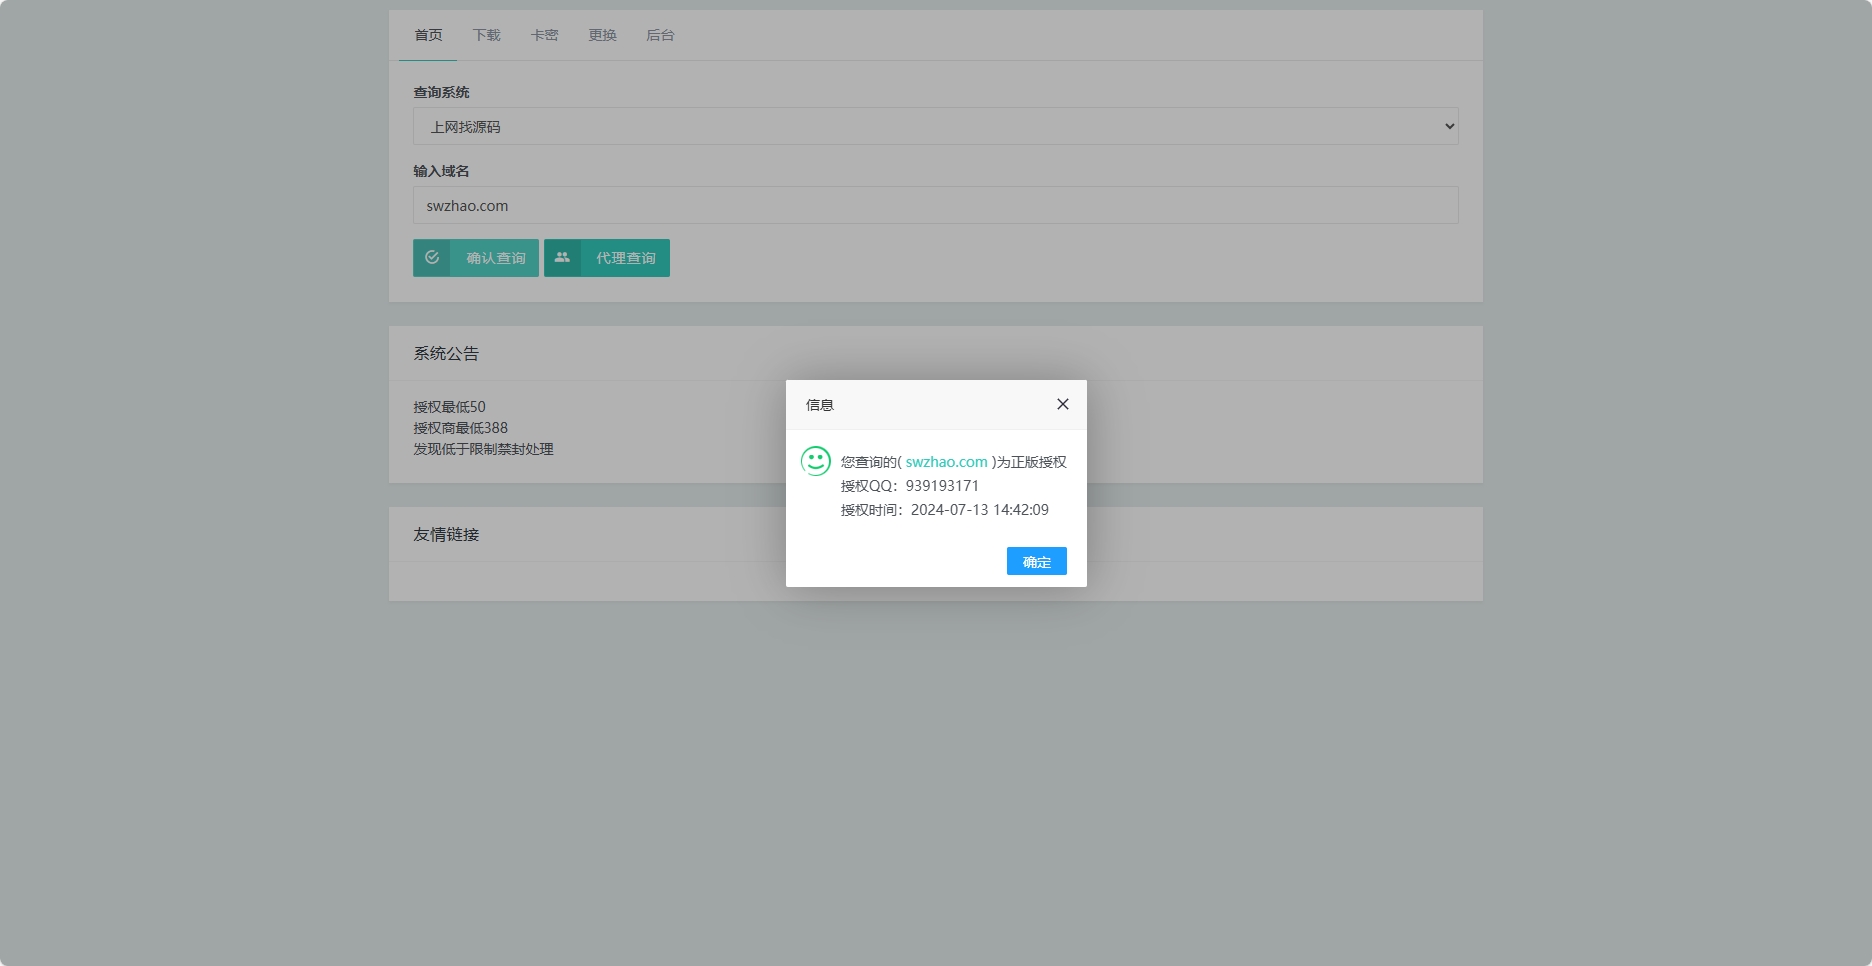This screenshot has width=1872, height=966.
Task: Click the 友情链接 heading
Action: coord(446,534)
